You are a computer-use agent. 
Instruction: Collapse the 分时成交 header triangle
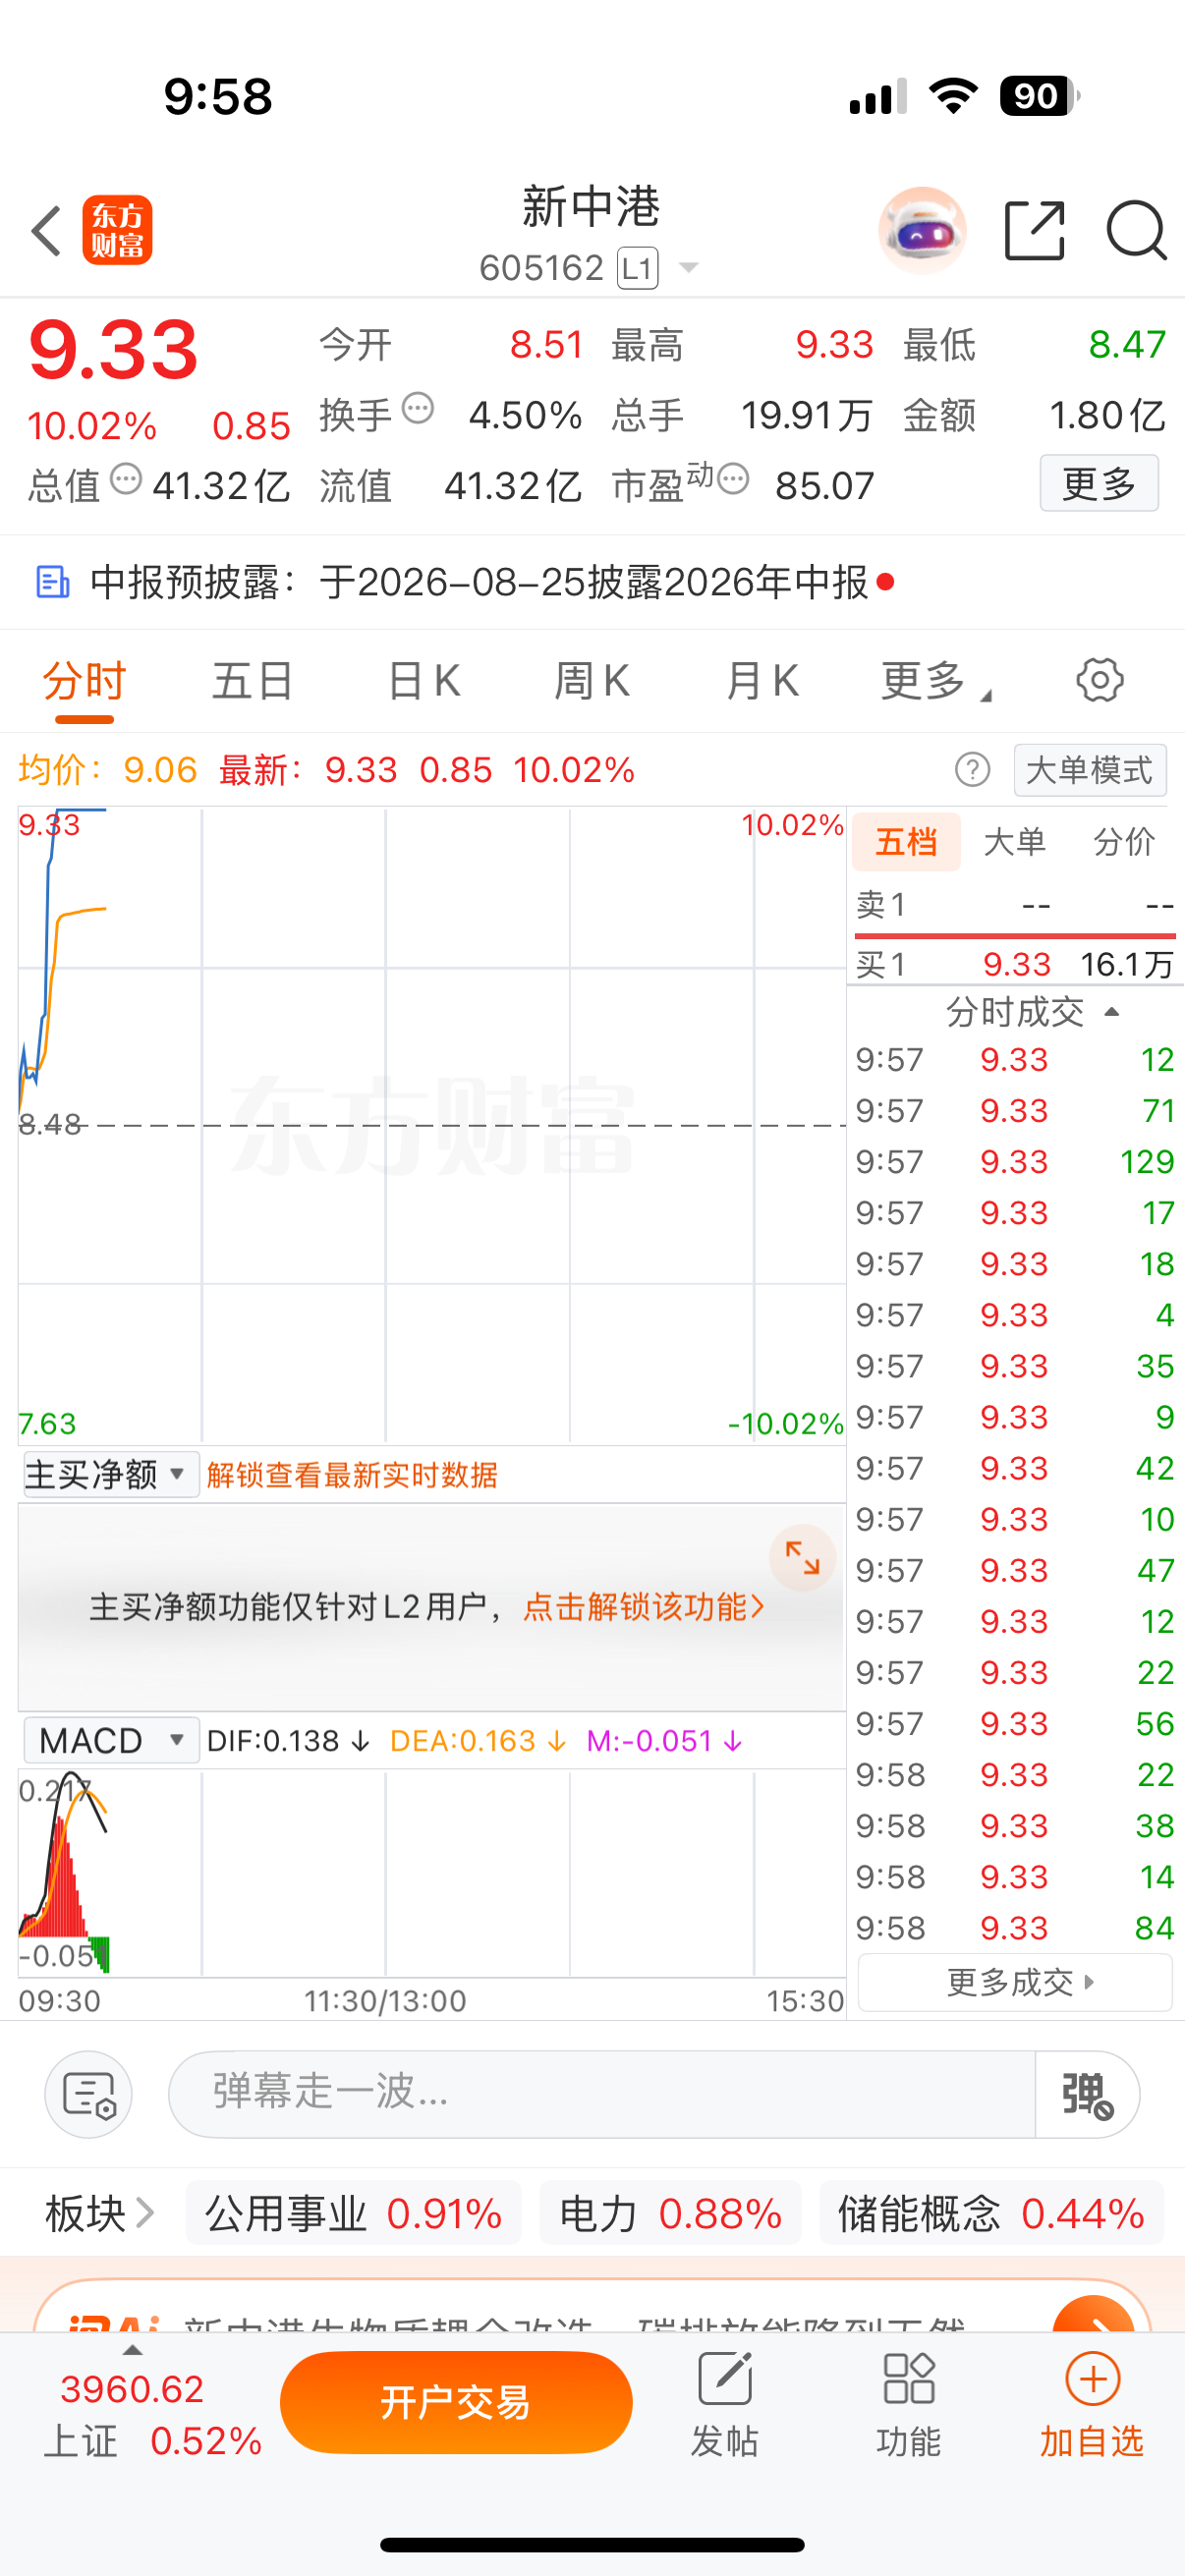(x=1111, y=1012)
